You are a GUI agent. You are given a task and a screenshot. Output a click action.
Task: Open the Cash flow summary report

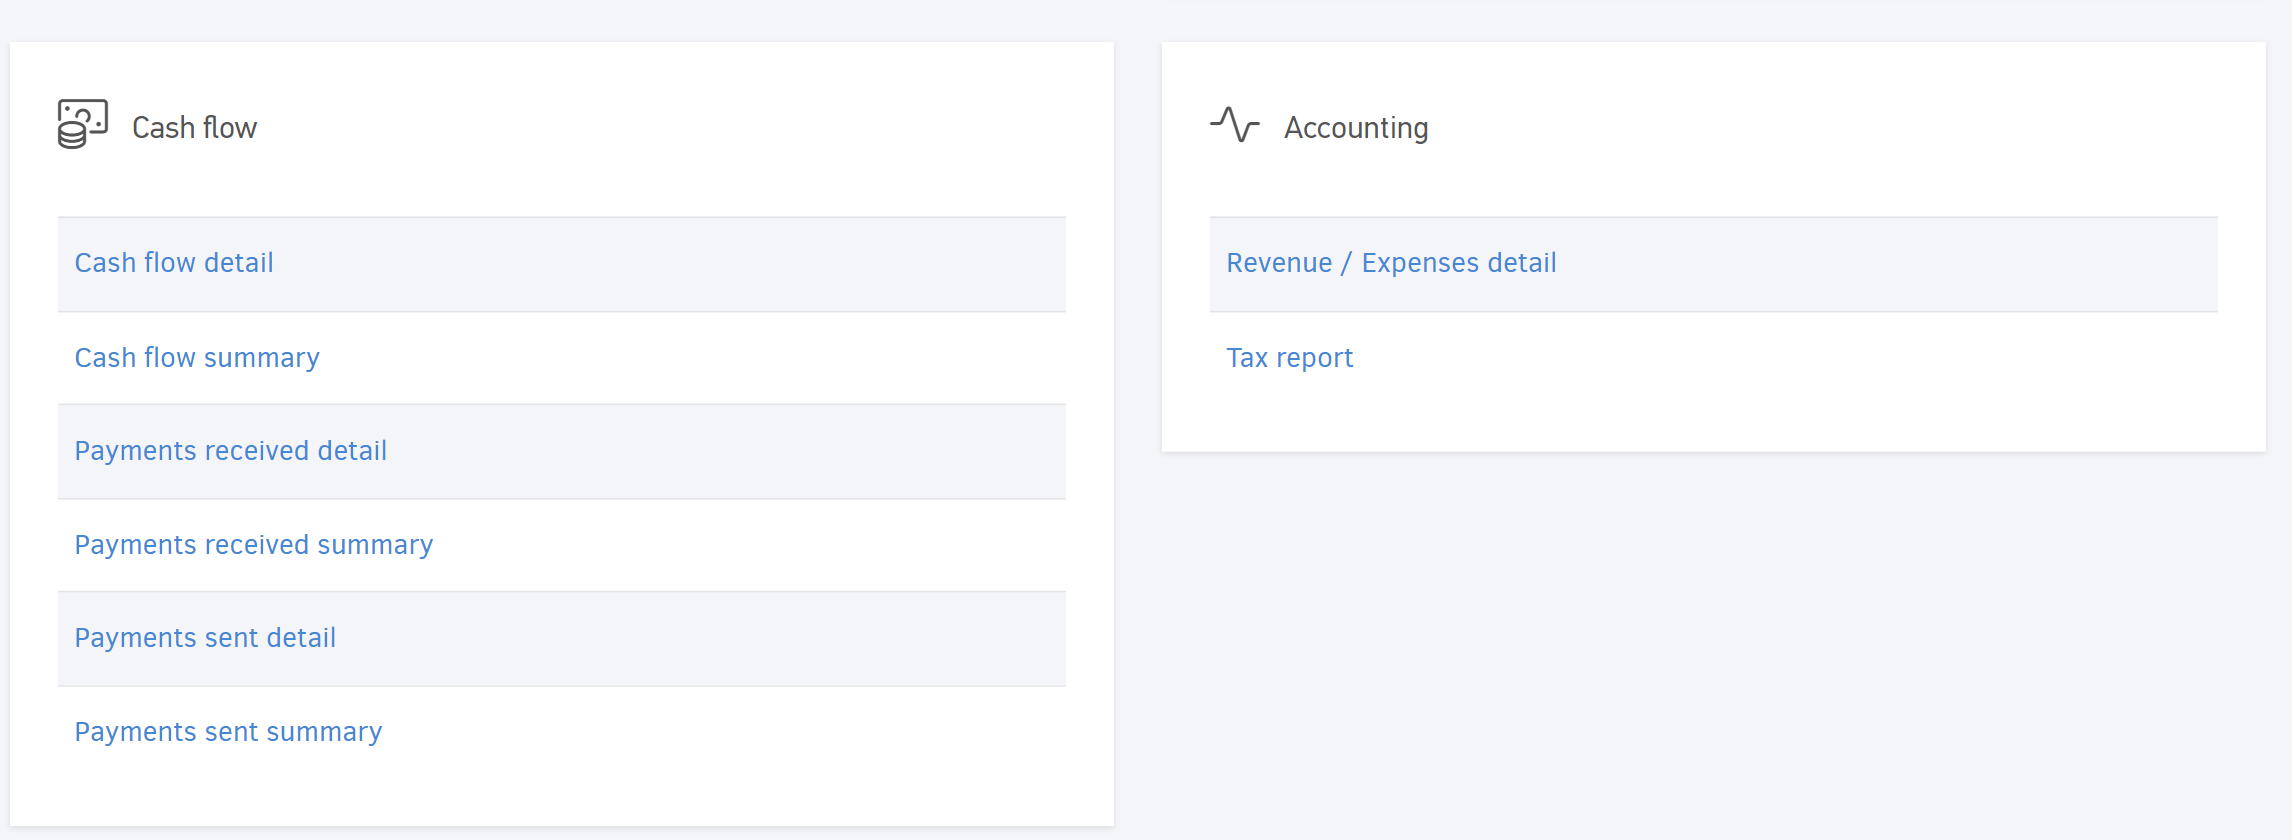tap(197, 358)
